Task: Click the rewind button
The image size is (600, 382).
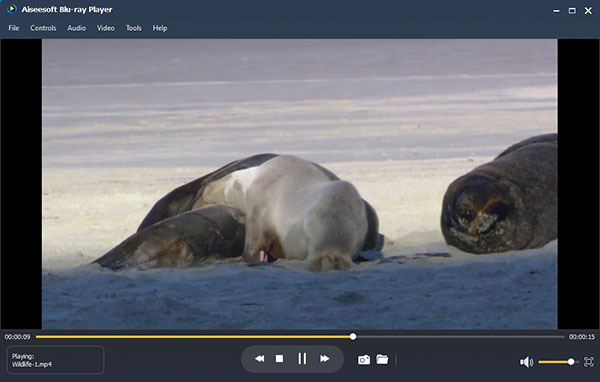Action: [x=259, y=359]
